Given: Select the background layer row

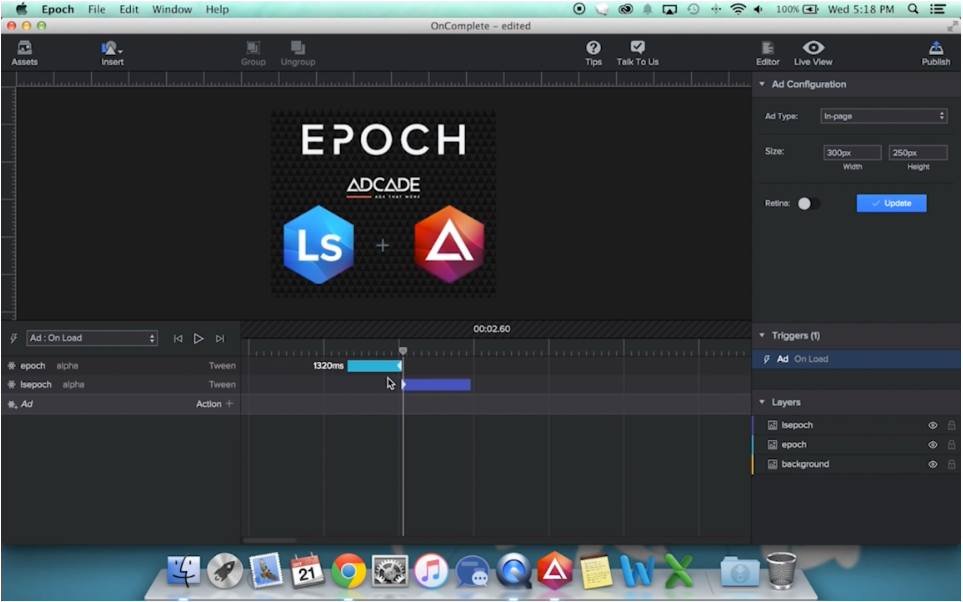Looking at the screenshot, I should pos(856,464).
